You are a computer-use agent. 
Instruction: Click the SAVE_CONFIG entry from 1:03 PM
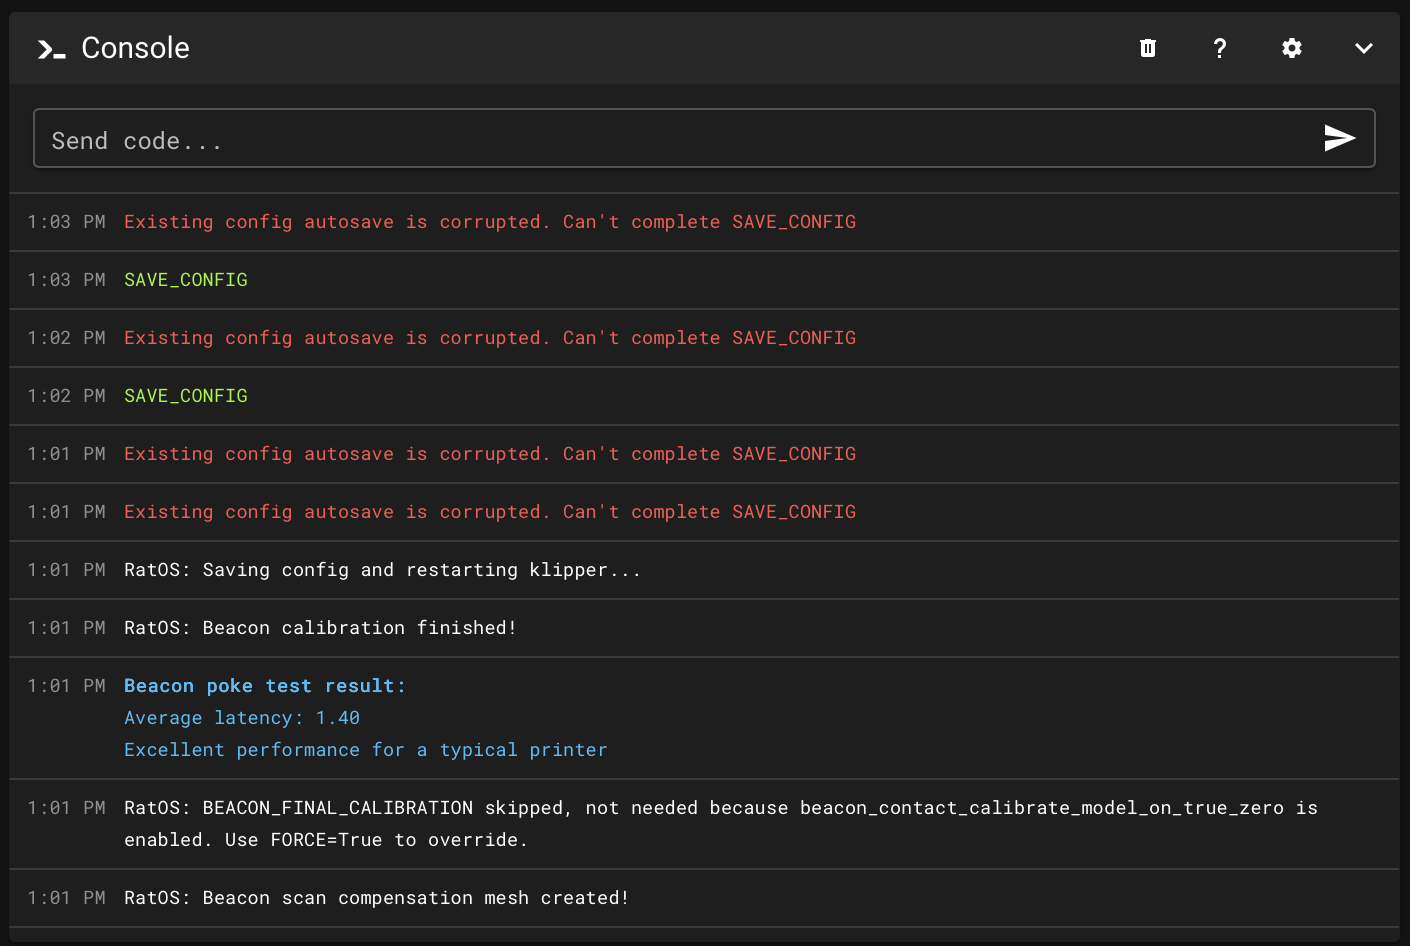click(185, 279)
